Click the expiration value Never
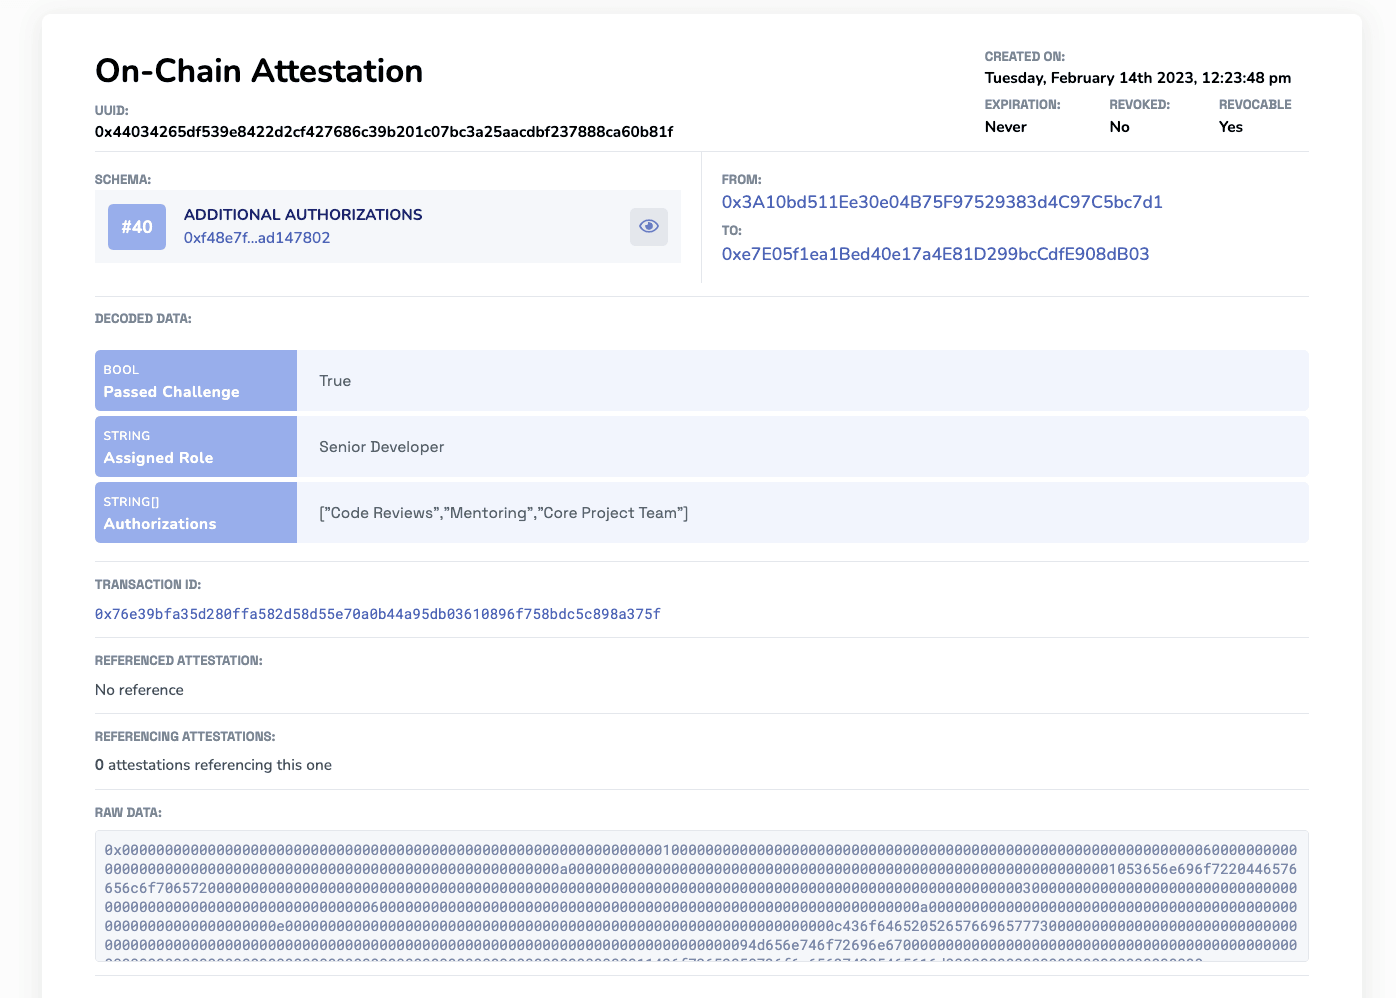Viewport: 1396px width, 998px height. pos(1006,127)
